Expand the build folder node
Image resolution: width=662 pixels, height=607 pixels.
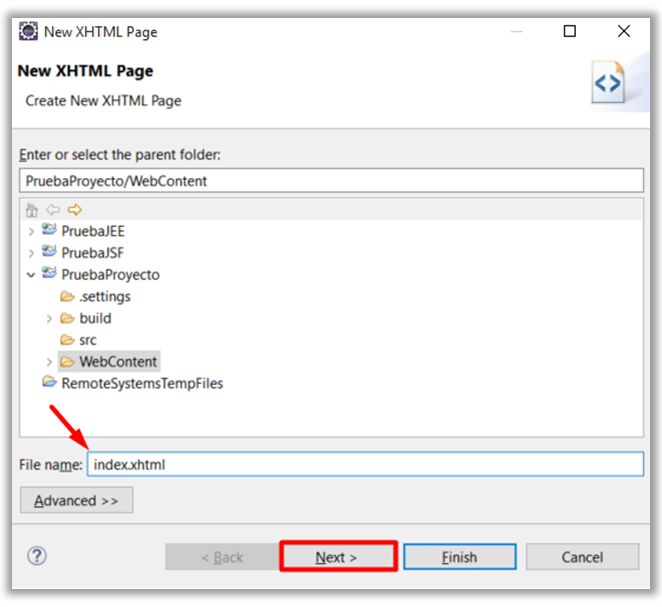49,319
